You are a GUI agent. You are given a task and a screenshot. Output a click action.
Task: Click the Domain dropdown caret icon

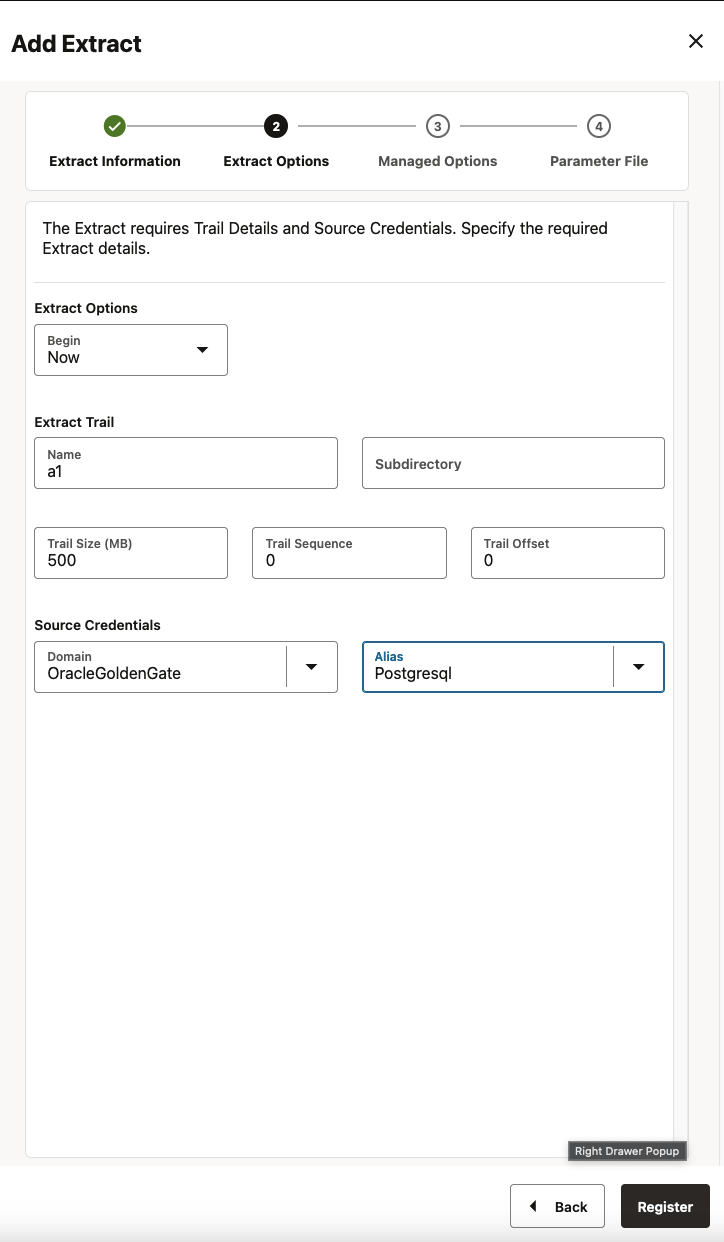(311, 666)
